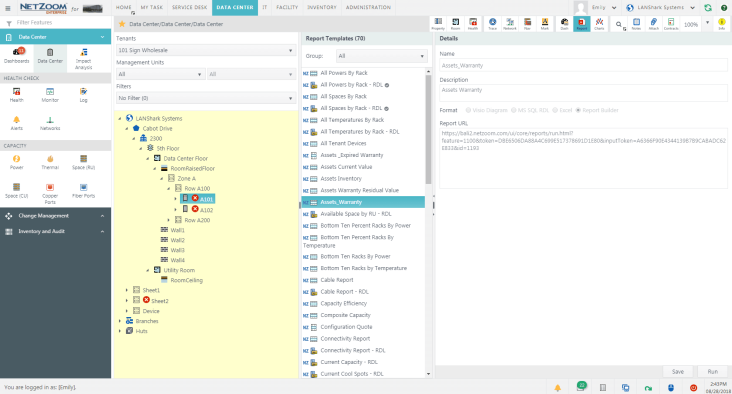
Task: Select the Report Builder format radio
Action: 578,110
